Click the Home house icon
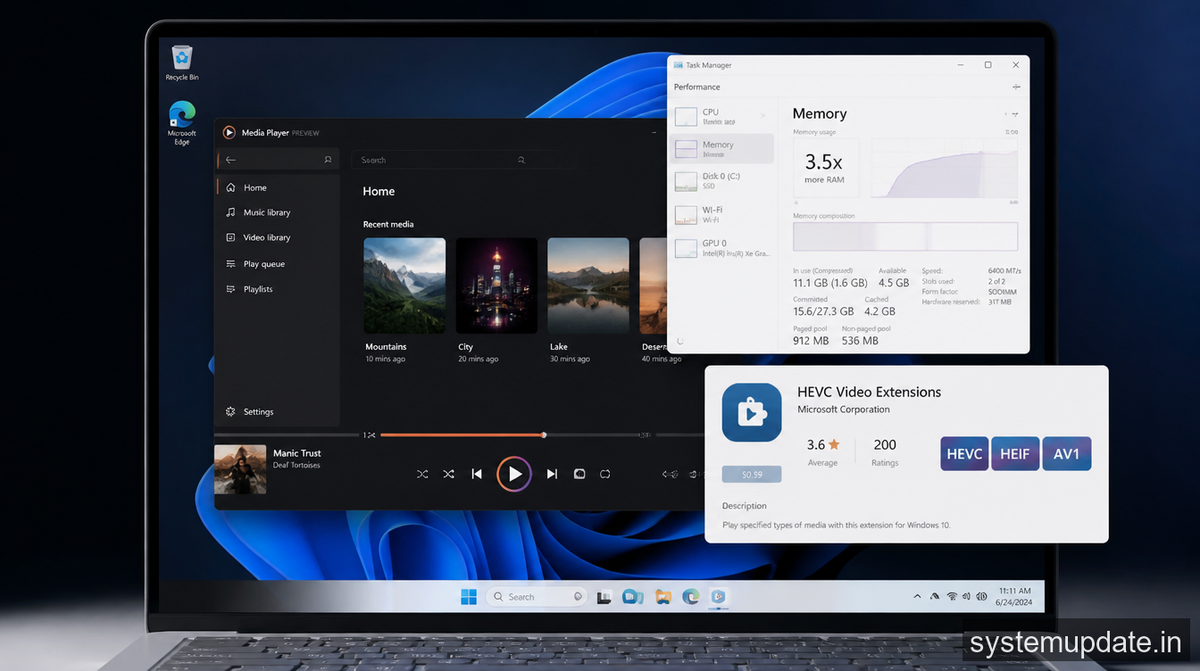Screen dimensions: 1200x671 click(x=231, y=188)
